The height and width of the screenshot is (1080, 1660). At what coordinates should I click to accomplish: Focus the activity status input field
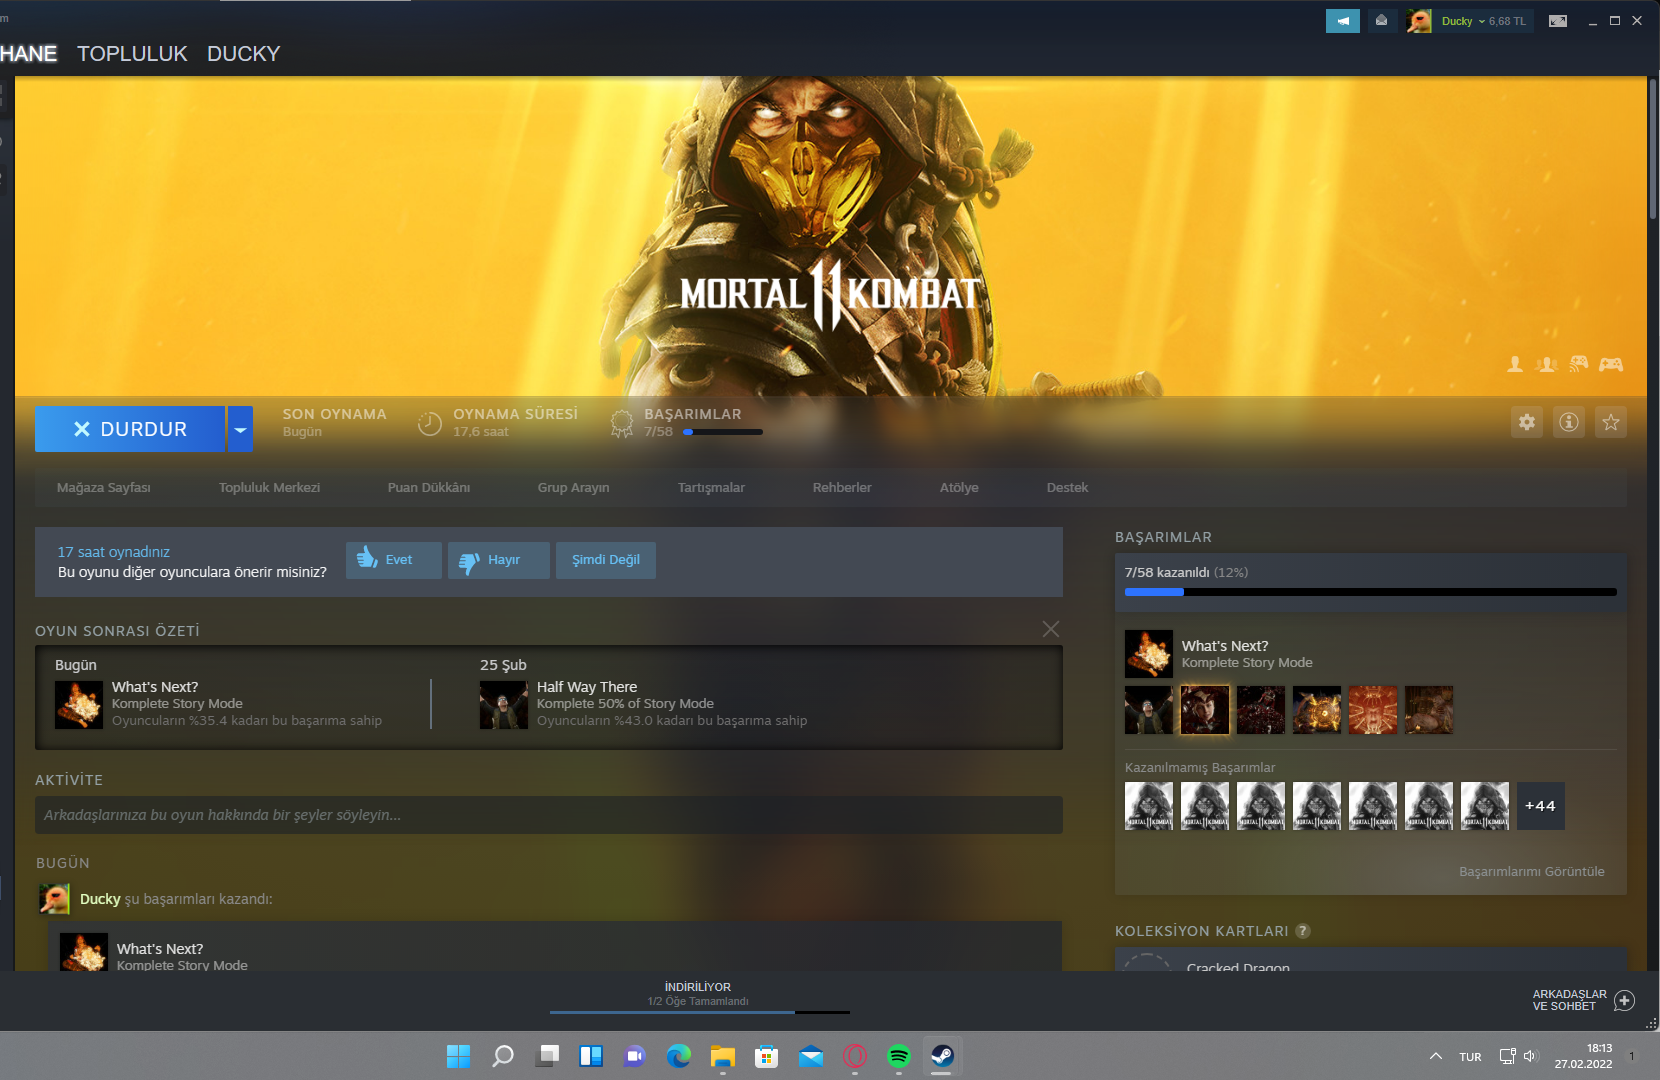coord(549,815)
